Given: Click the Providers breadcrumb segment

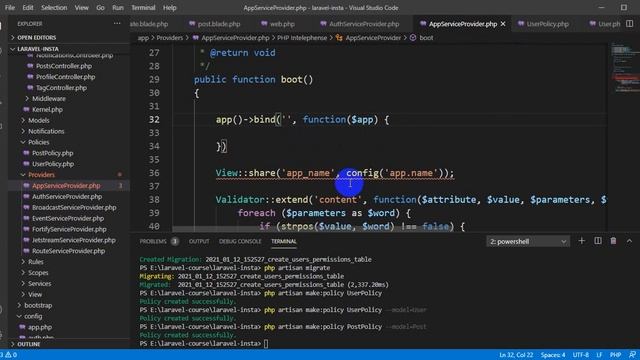Looking at the screenshot, I should pyautogui.click(x=169, y=38).
